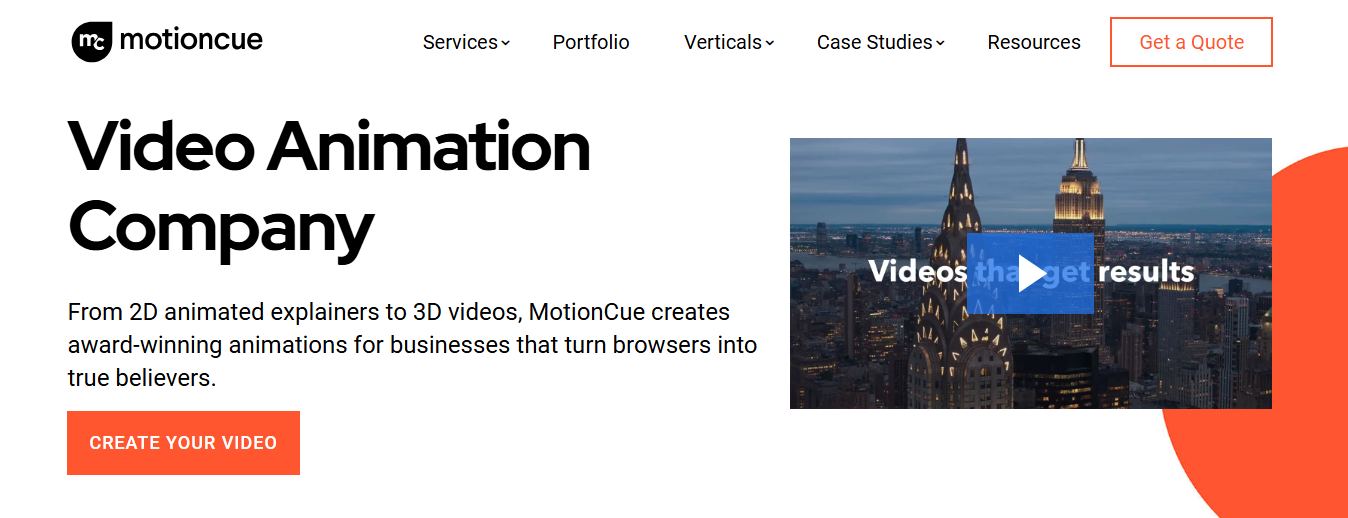Open the motioncue wordmark home link
1348x518 pixels.
pos(191,40)
